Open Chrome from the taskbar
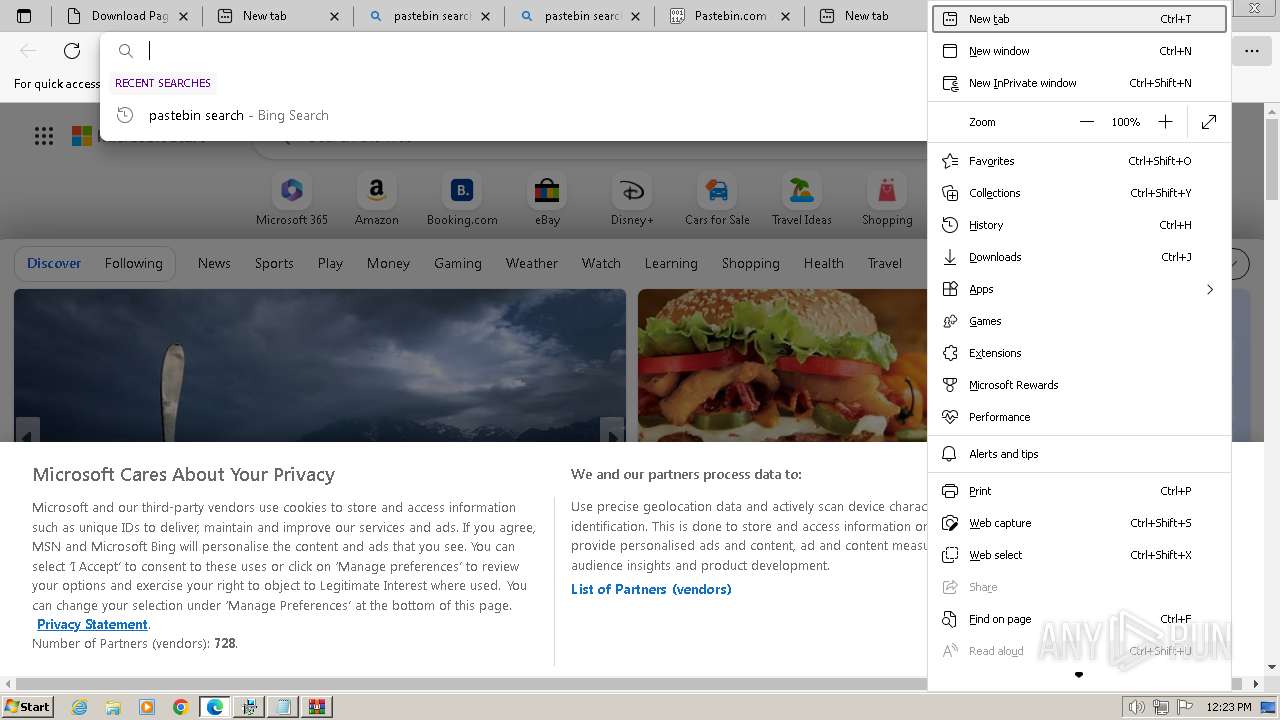Viewport: 1280px width, 720px height. 181,706
